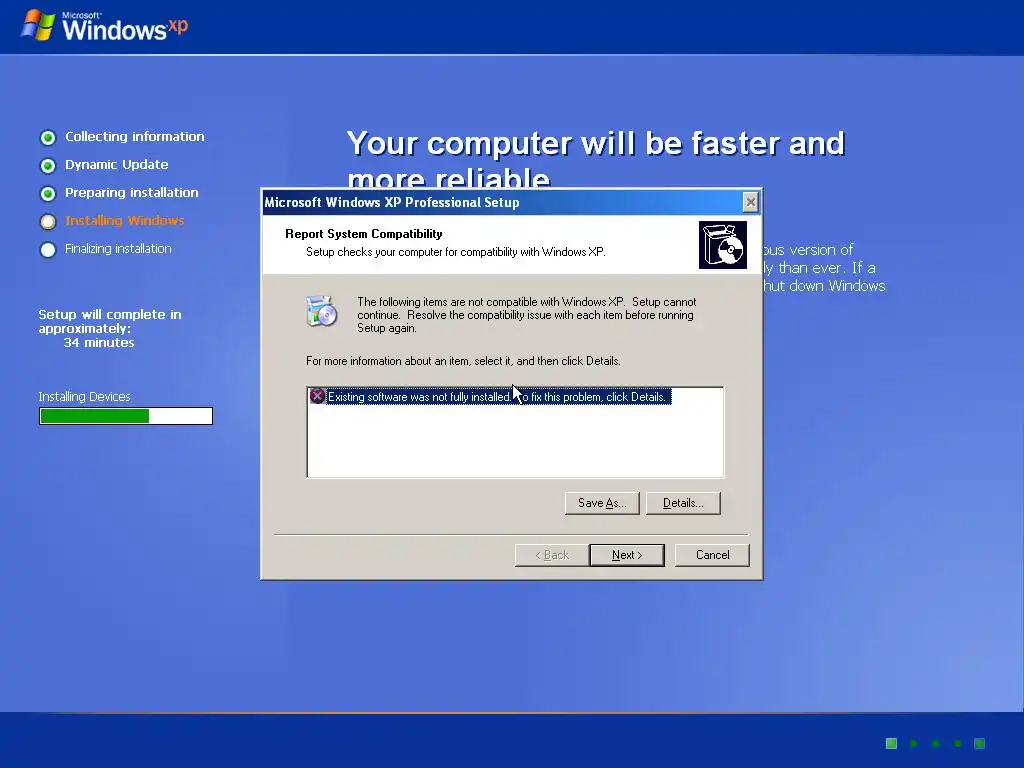Cancel the Windows XP setup dialog
Viewport: 1024px width, 768px height.
pos(712,555)
